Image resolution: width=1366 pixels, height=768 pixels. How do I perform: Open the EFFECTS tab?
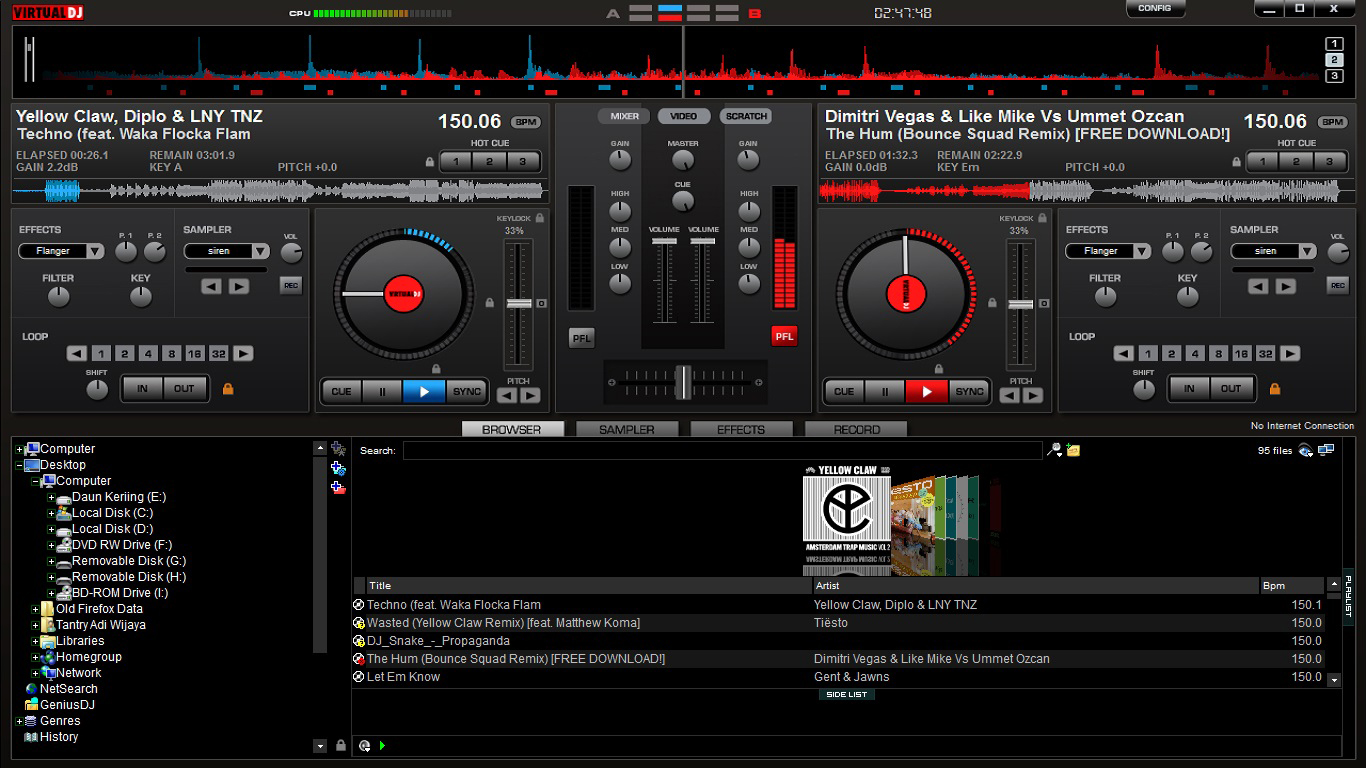point(741,429)
